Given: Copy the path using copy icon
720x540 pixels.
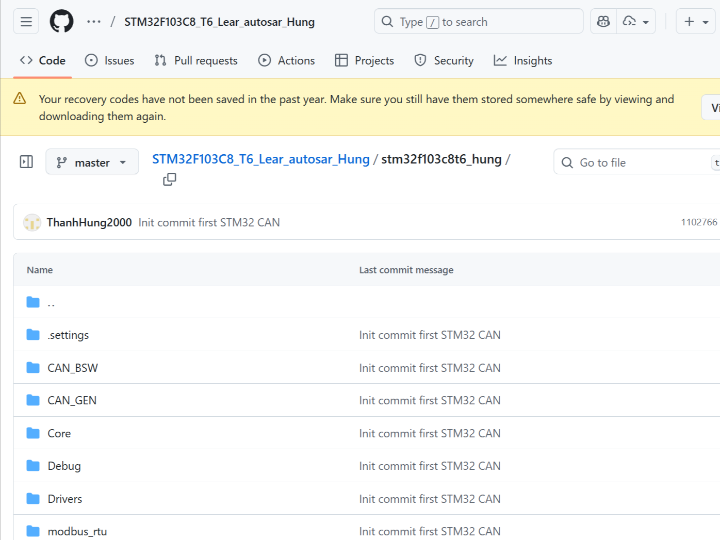Looking at the screenshot, I should [x=169, y=179].
